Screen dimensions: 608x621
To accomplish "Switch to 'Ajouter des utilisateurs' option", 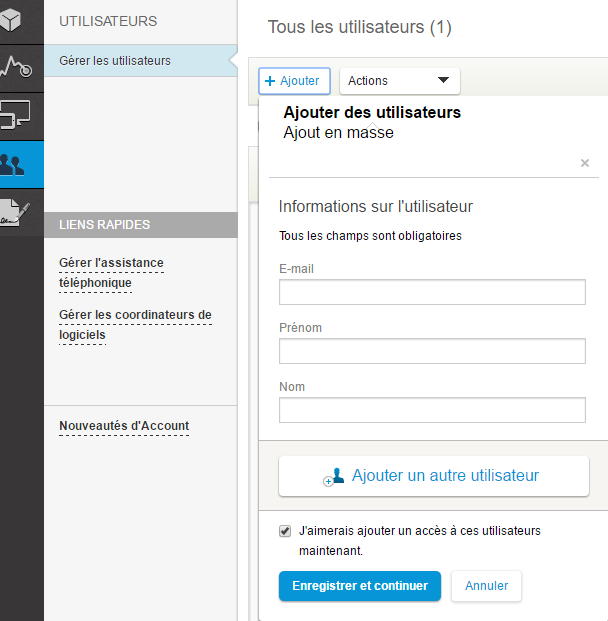I will [x=372, y=113].
